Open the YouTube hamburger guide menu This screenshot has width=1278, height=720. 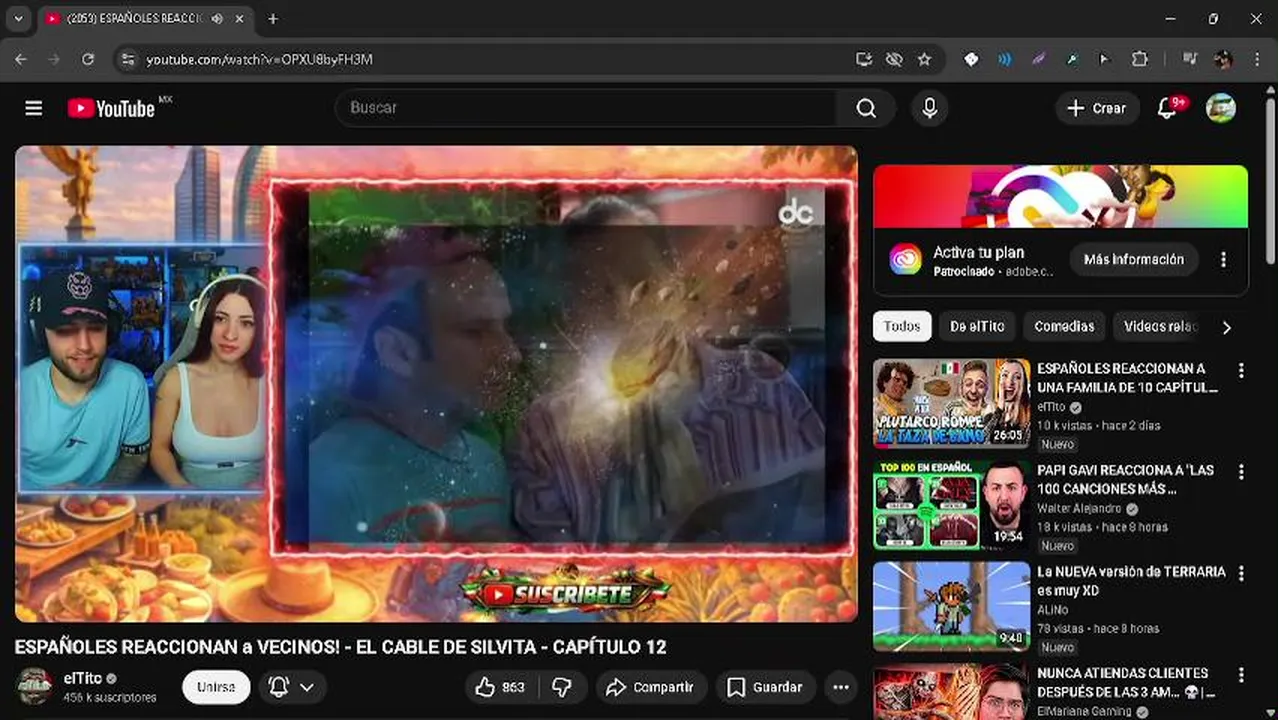[34, 108]
